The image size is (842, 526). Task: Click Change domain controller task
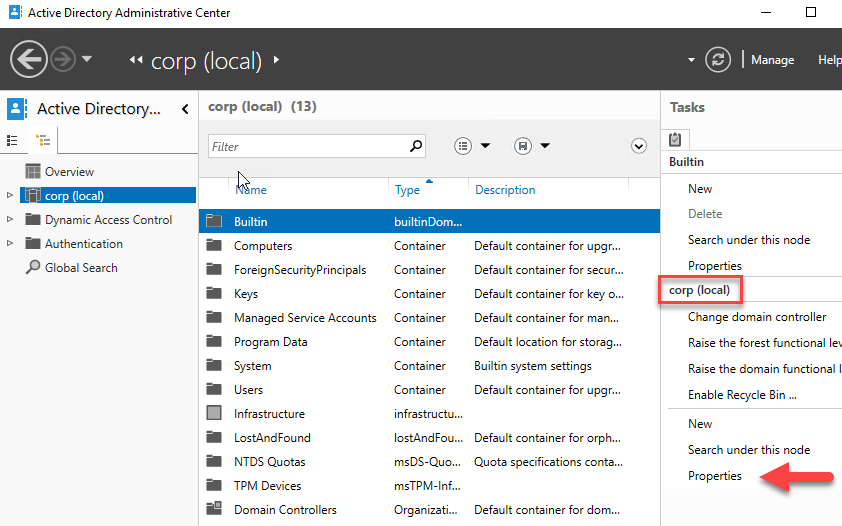757,317
